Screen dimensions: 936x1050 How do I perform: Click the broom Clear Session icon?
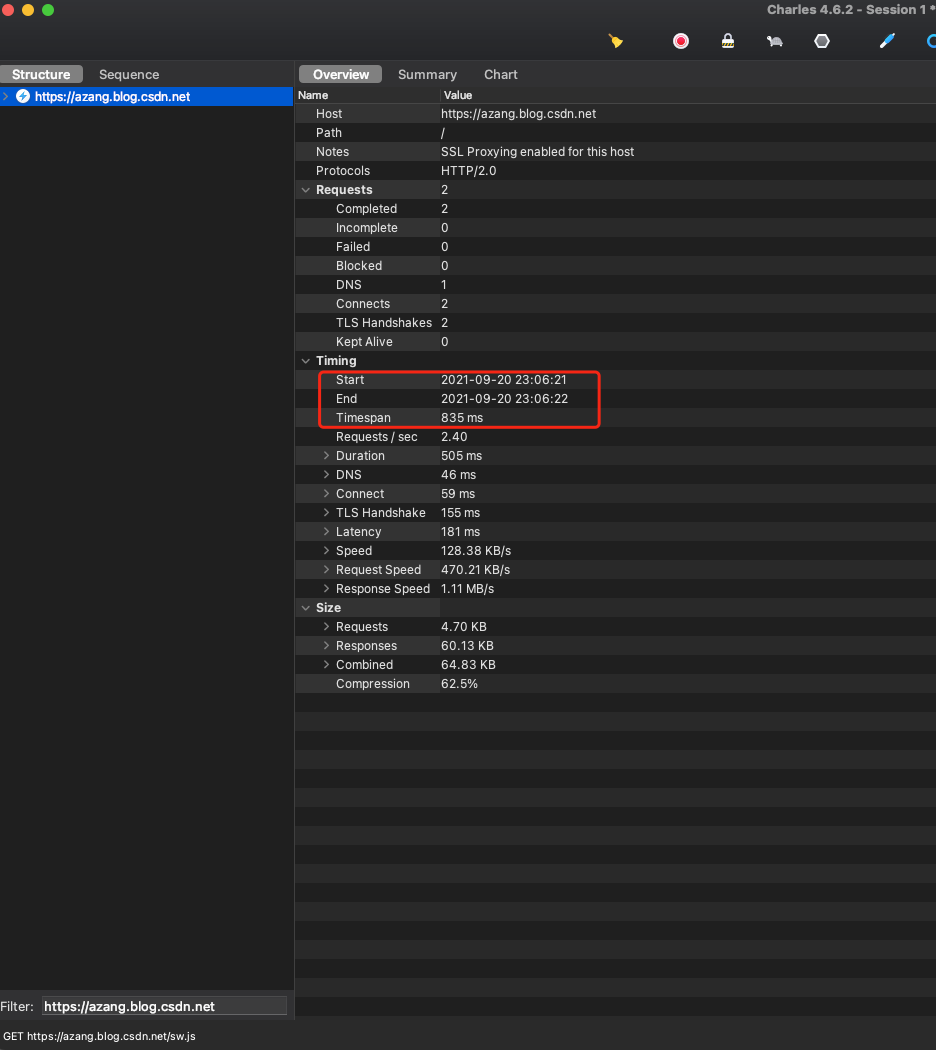pyautogui.click(x=615, y=42)
